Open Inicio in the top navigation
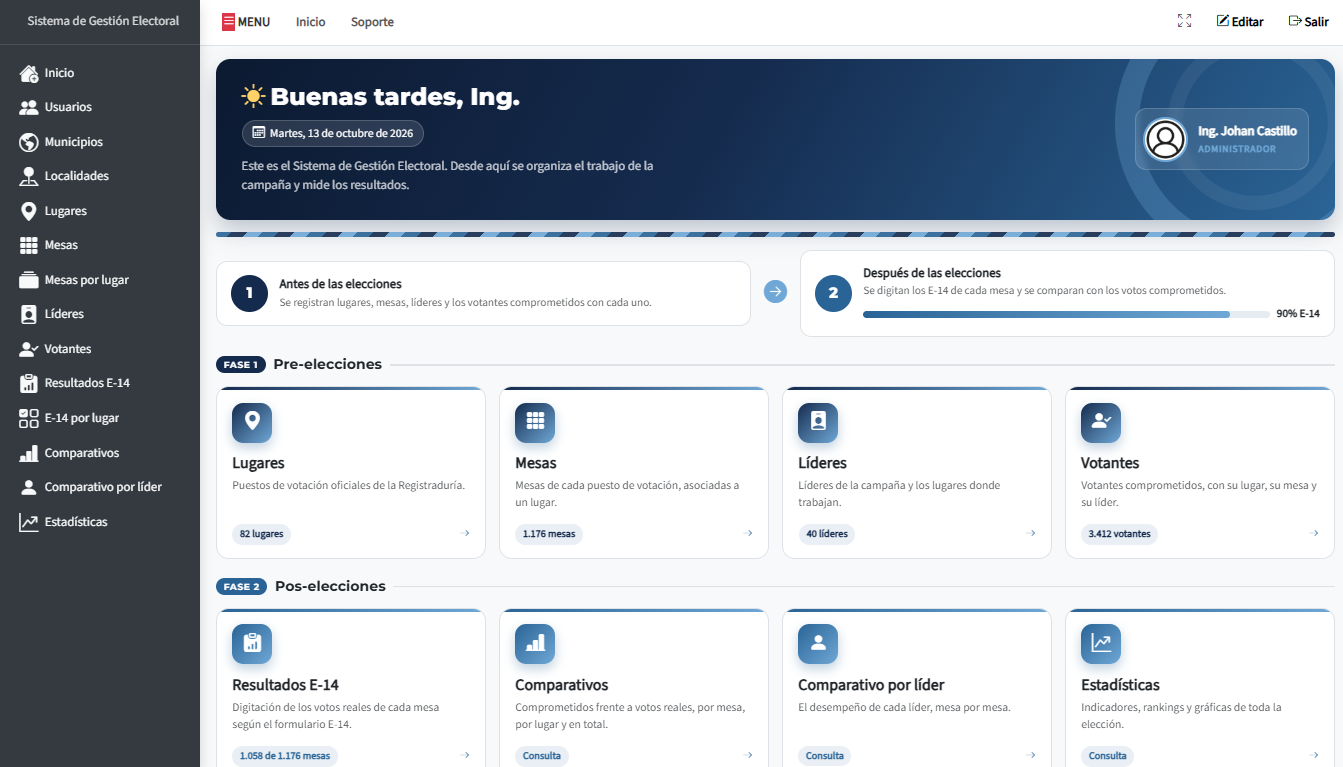The width and height of the screenshot is (1343, 767). pos(311,22)
